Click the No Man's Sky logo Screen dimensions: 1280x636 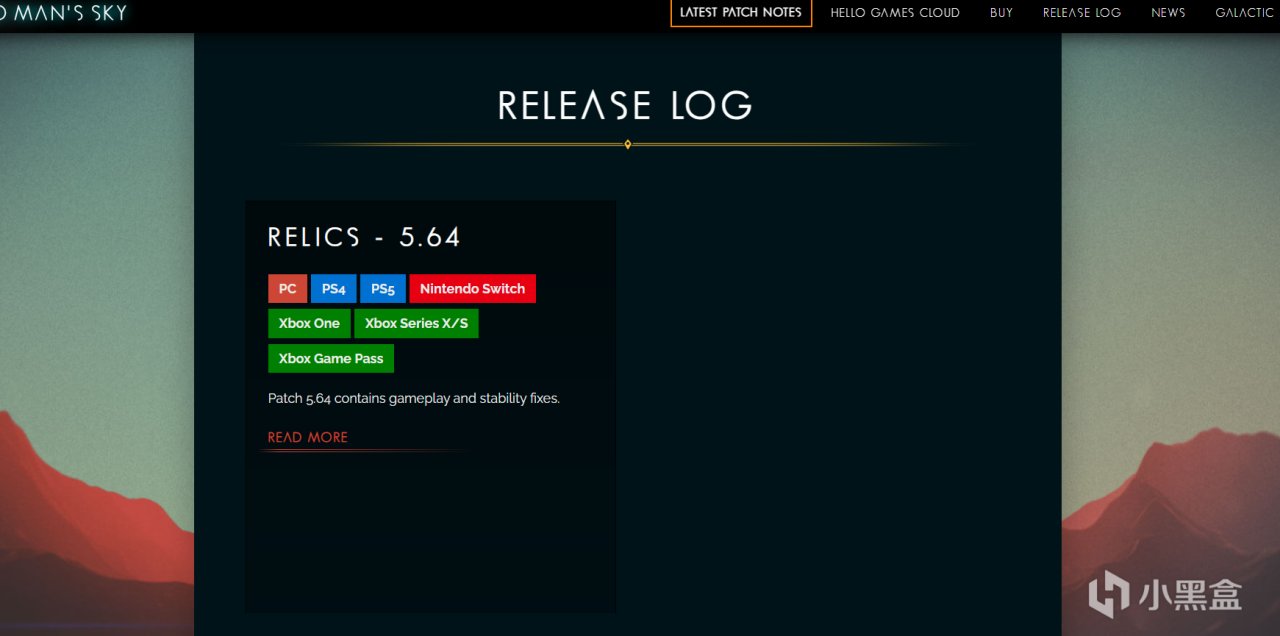click(x=63, y=13)
